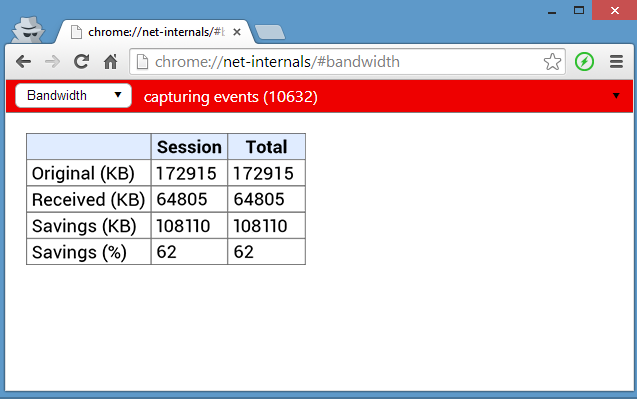
Task: Select the Session column header
Action: click(189, 147)
